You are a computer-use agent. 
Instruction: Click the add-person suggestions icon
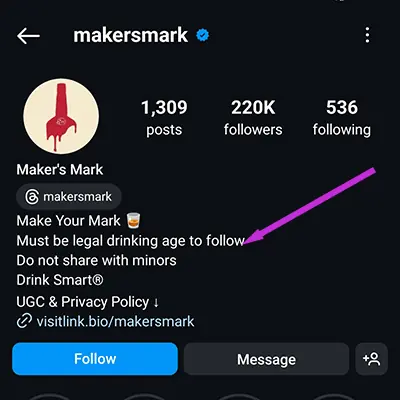tap(371, 359)
